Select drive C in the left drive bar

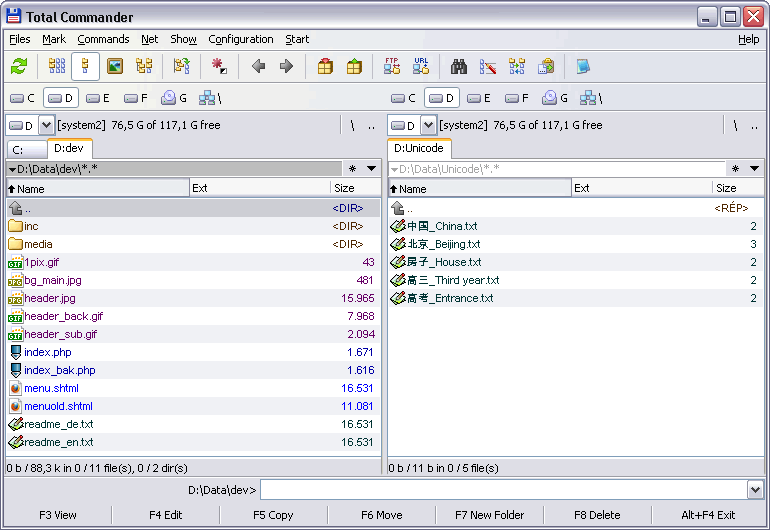(x=22, y=98)
